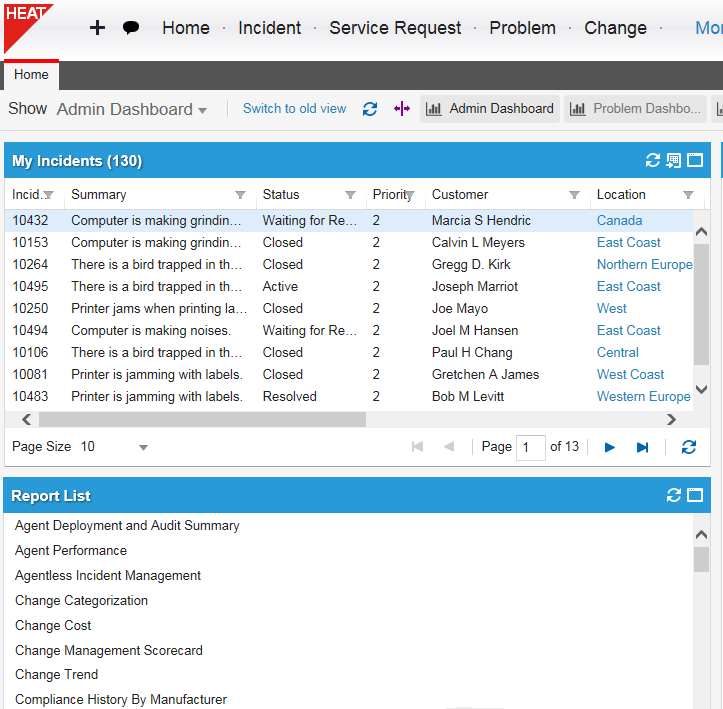Expand the Page Size dropdown

(143, 447)
